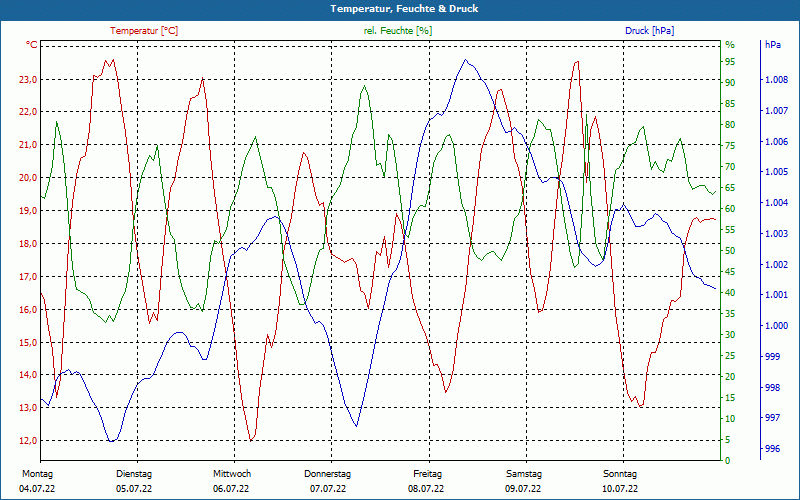Viewport: 800px width, 500px height.
Task: Click the chart title 'Temperatur, Feuchte & Druck'
Action: pyautogui.click(x=404, y=9)
